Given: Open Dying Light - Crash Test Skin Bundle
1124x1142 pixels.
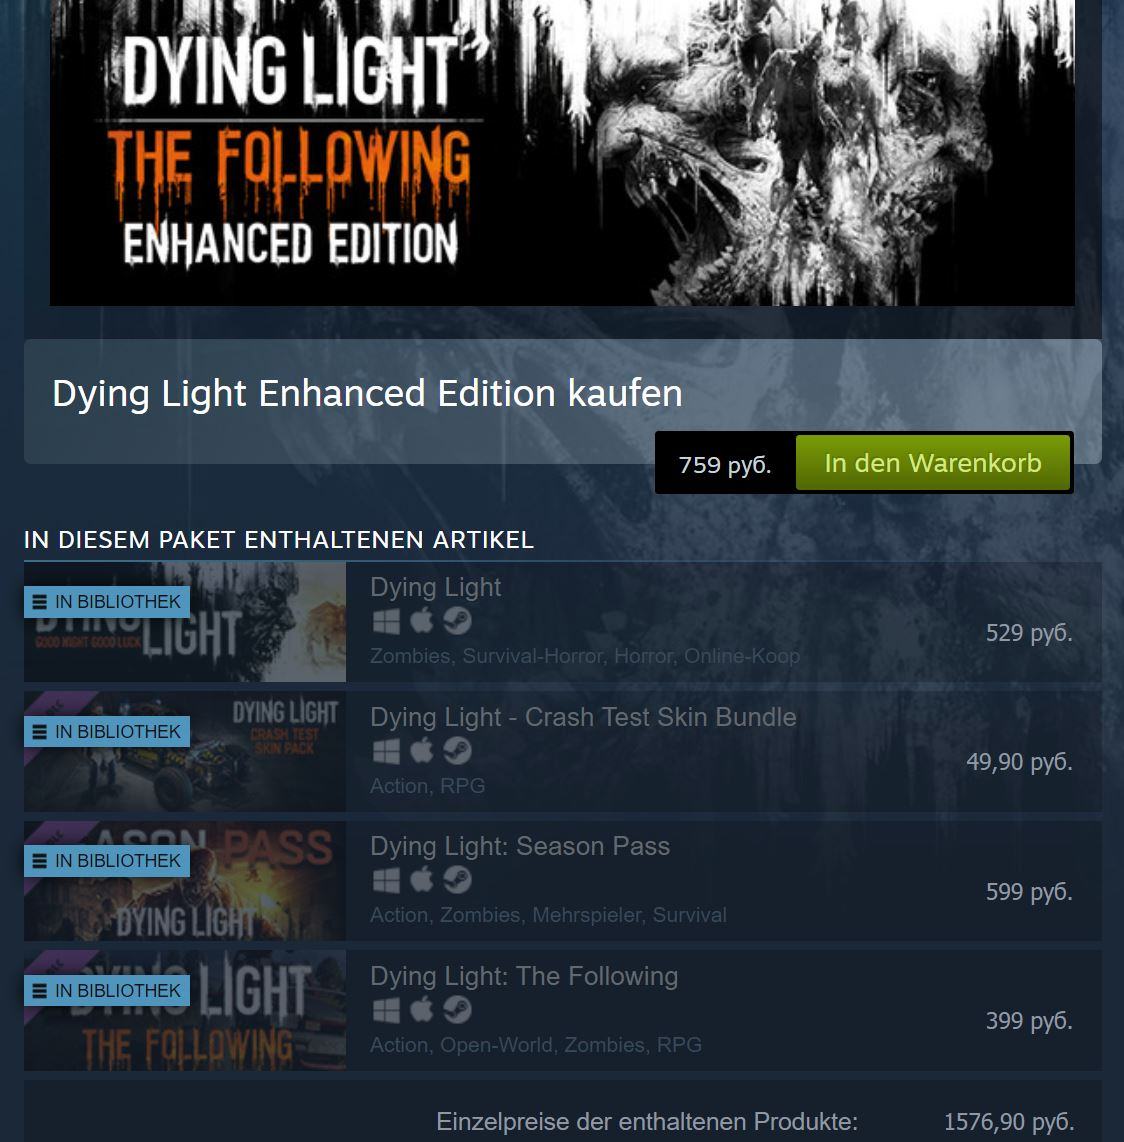Looking at the screenshot, I should click(583, 717).
